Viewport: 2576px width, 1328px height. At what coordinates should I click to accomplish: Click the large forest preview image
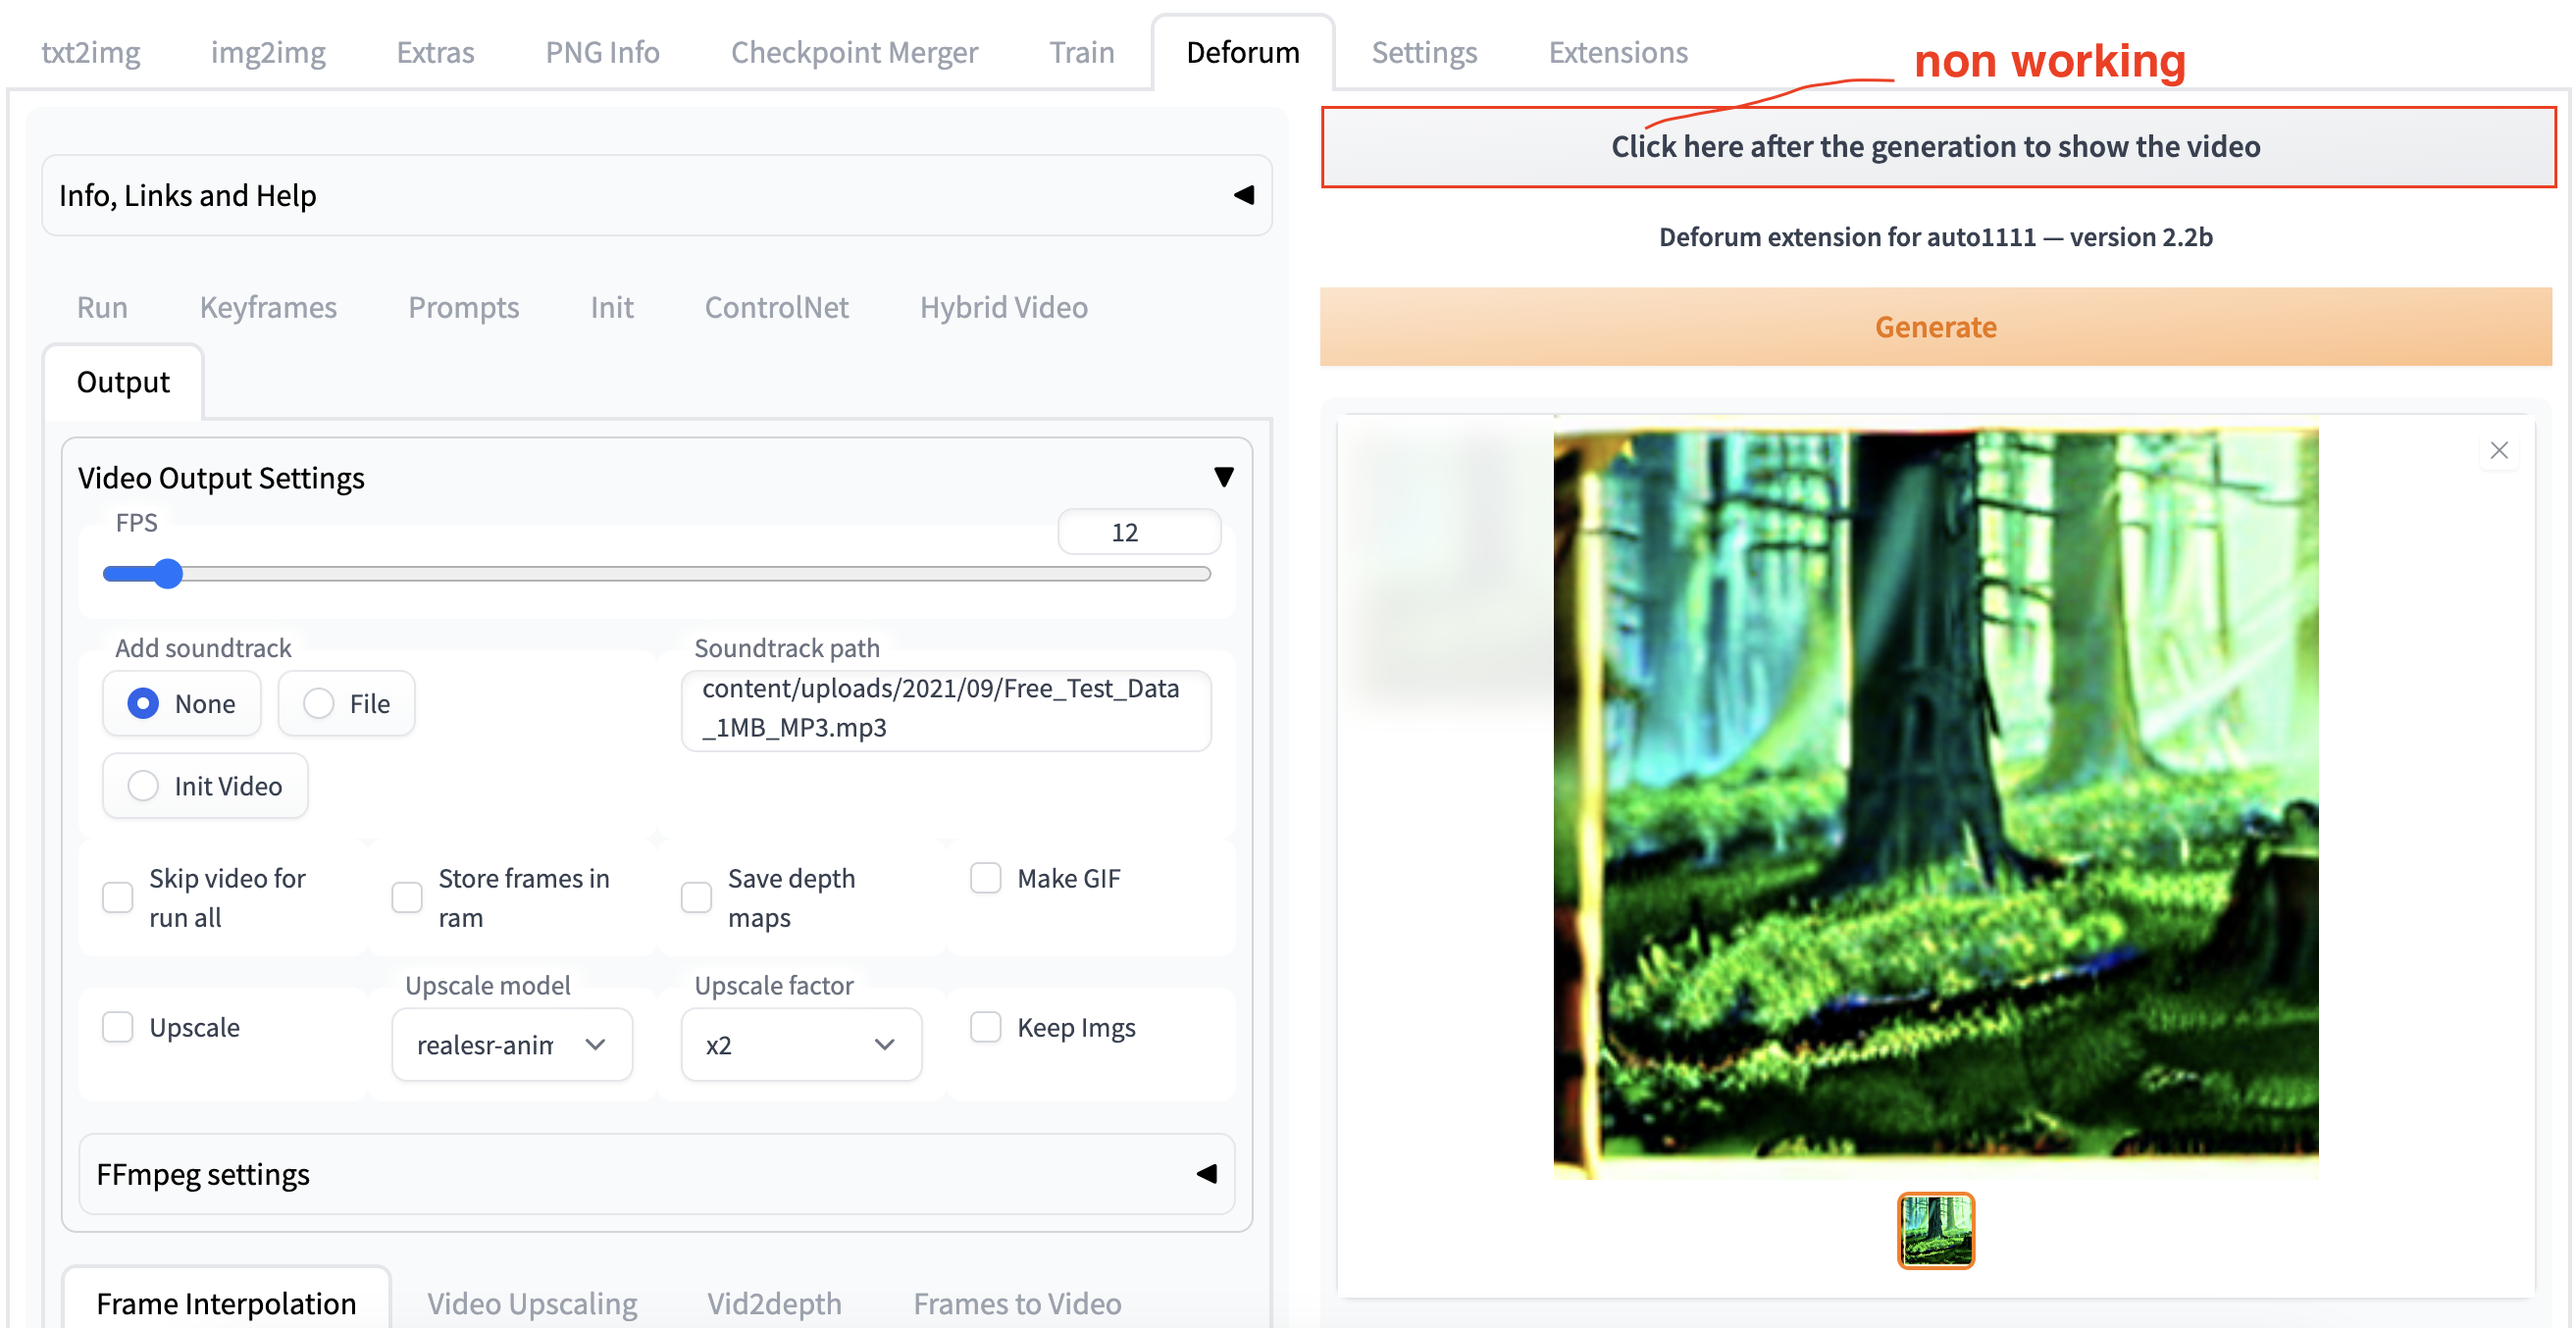pos(1936,797)
